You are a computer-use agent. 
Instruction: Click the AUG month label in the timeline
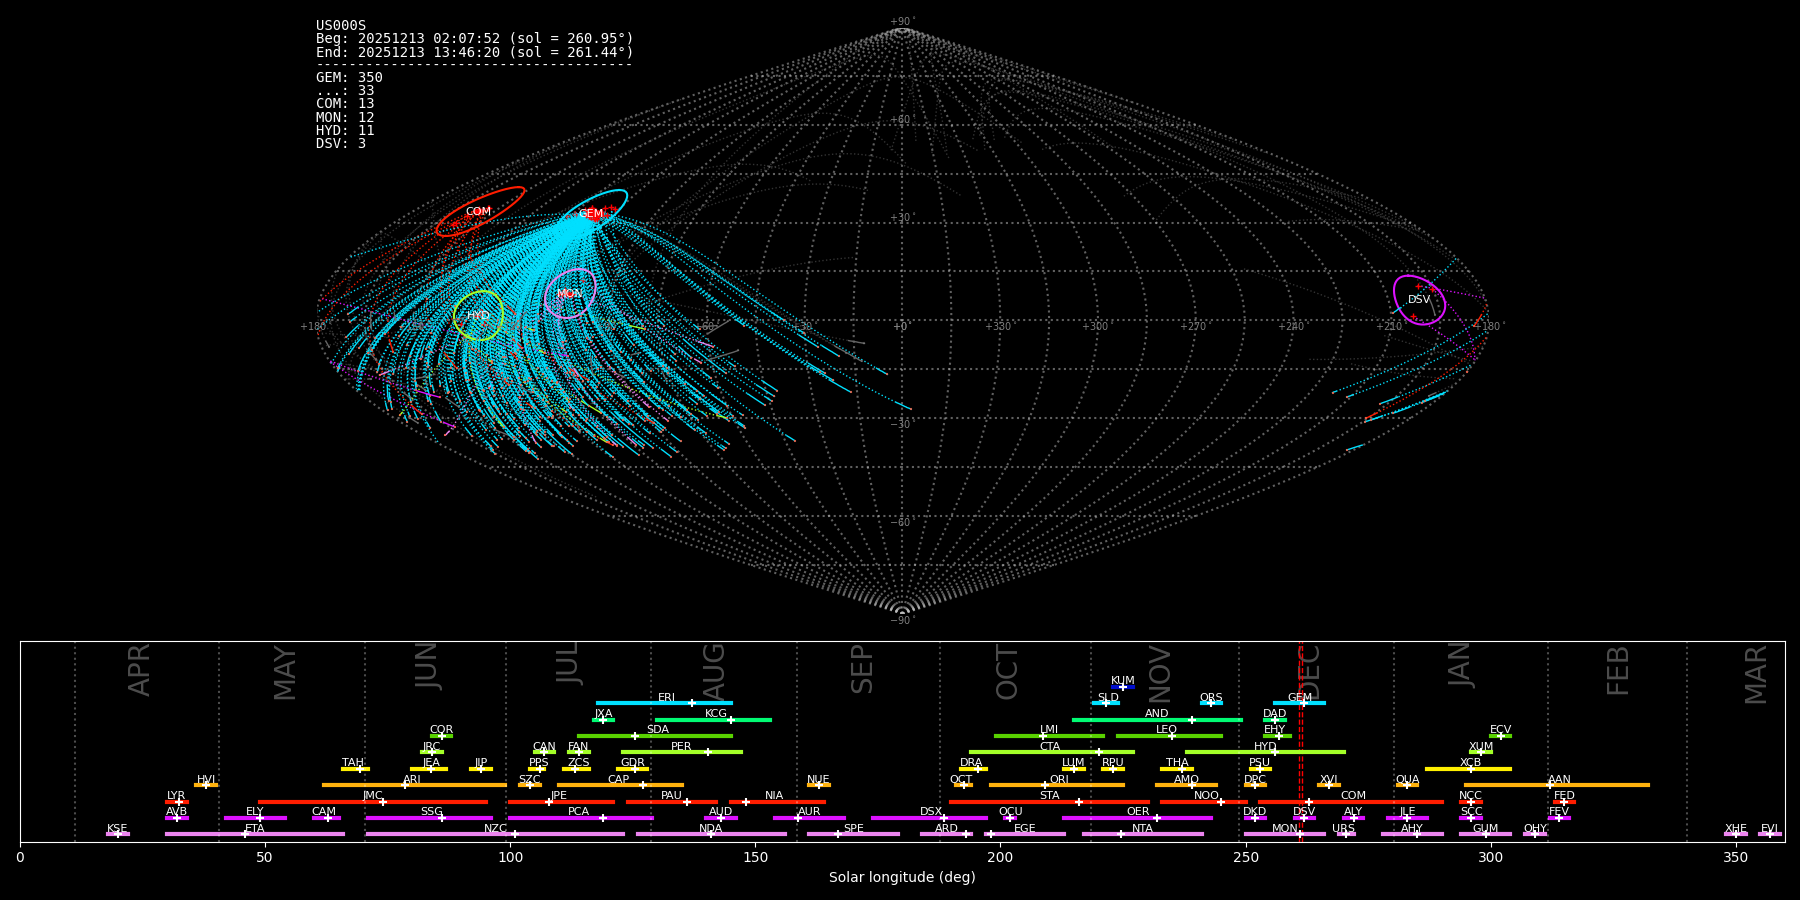click(714, 672)
